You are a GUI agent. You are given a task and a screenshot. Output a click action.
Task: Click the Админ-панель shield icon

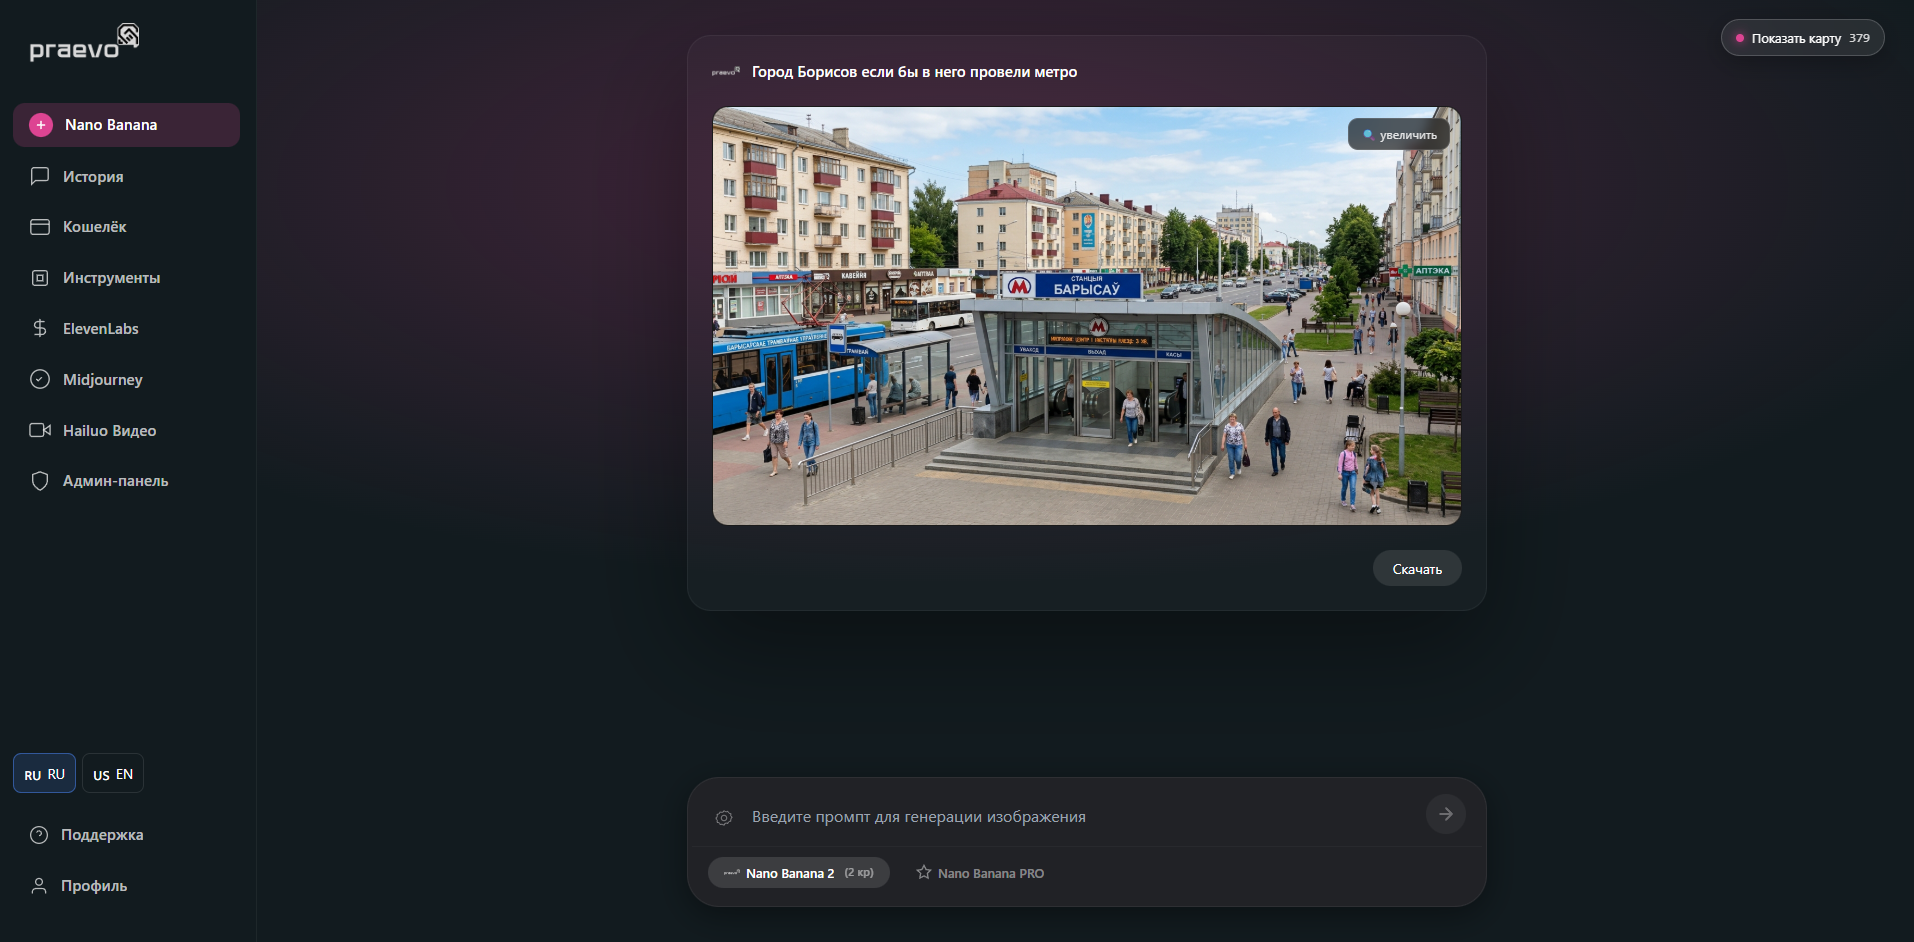40,481
